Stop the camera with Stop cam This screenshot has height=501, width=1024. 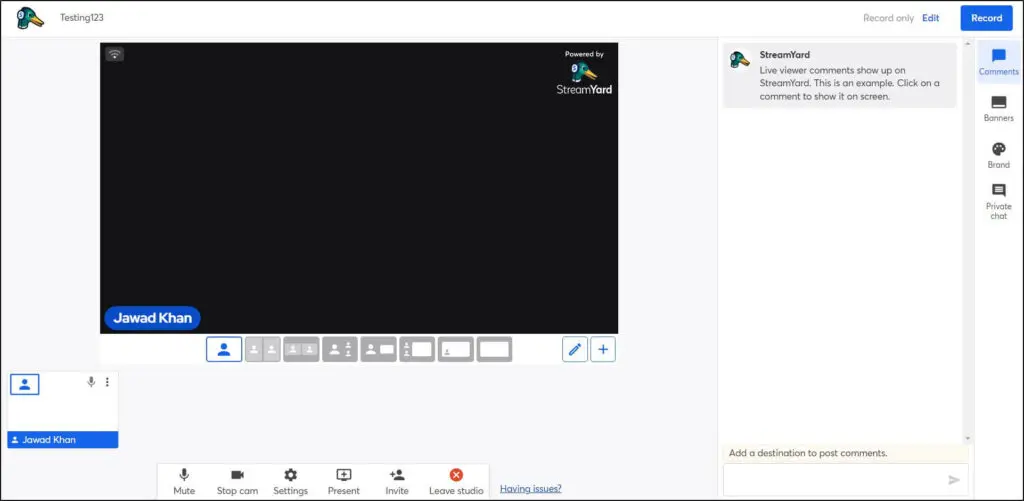237,482
